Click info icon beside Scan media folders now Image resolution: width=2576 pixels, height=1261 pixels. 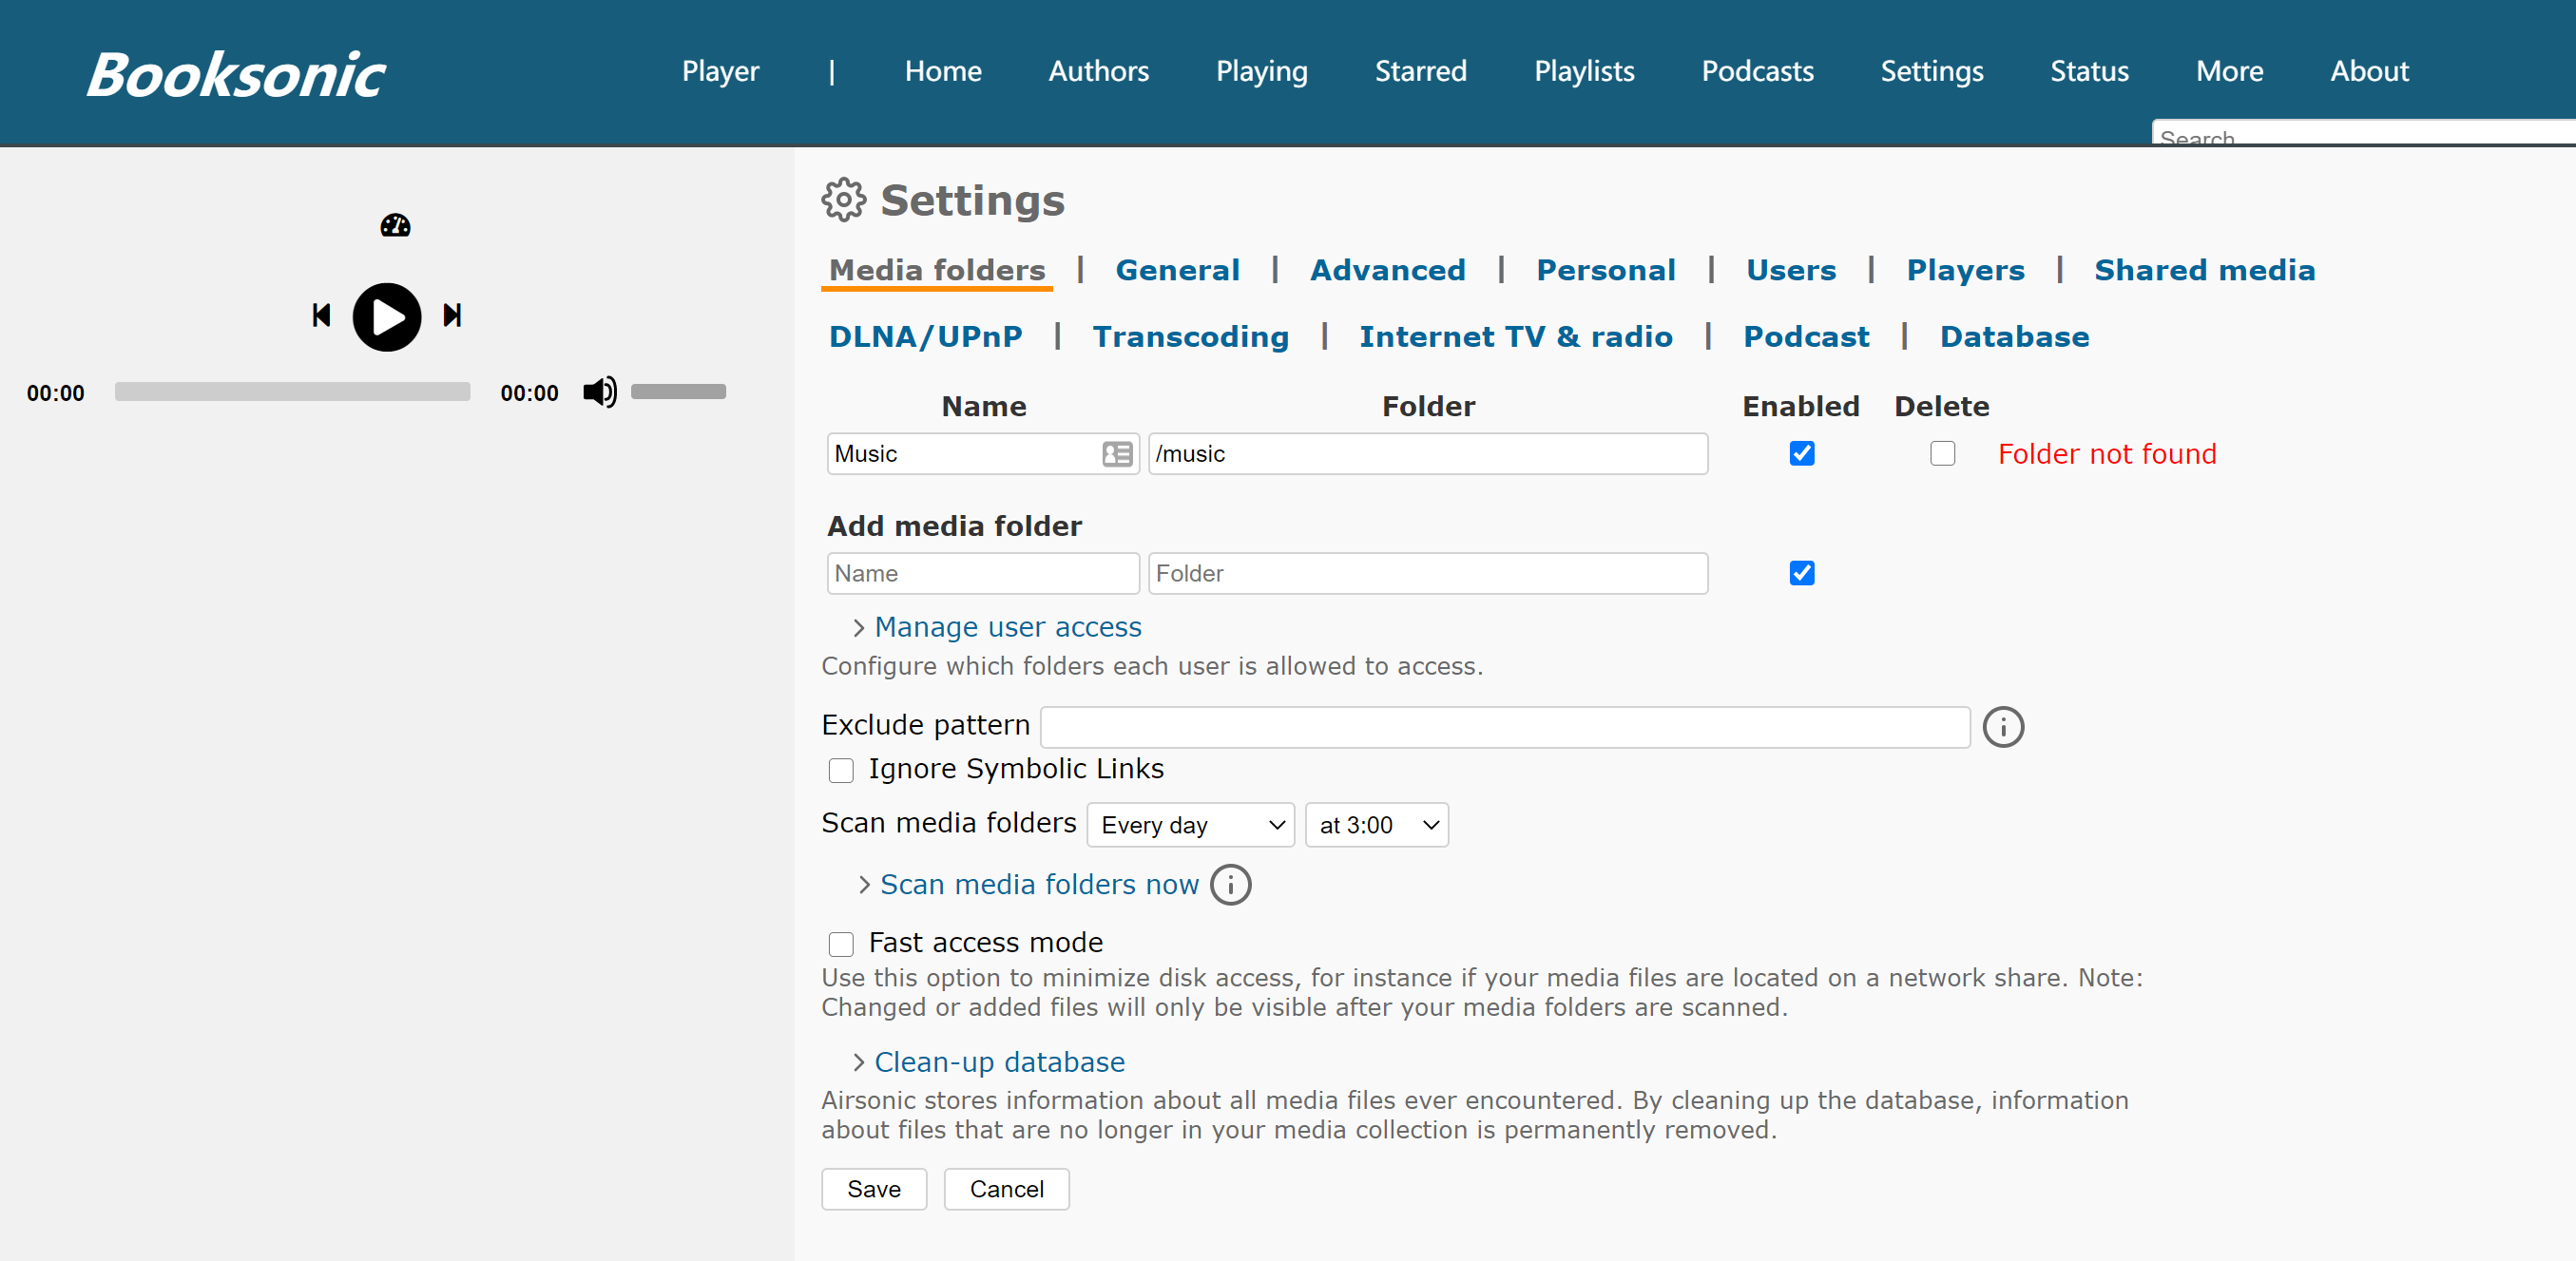[x=1230, y=885]
